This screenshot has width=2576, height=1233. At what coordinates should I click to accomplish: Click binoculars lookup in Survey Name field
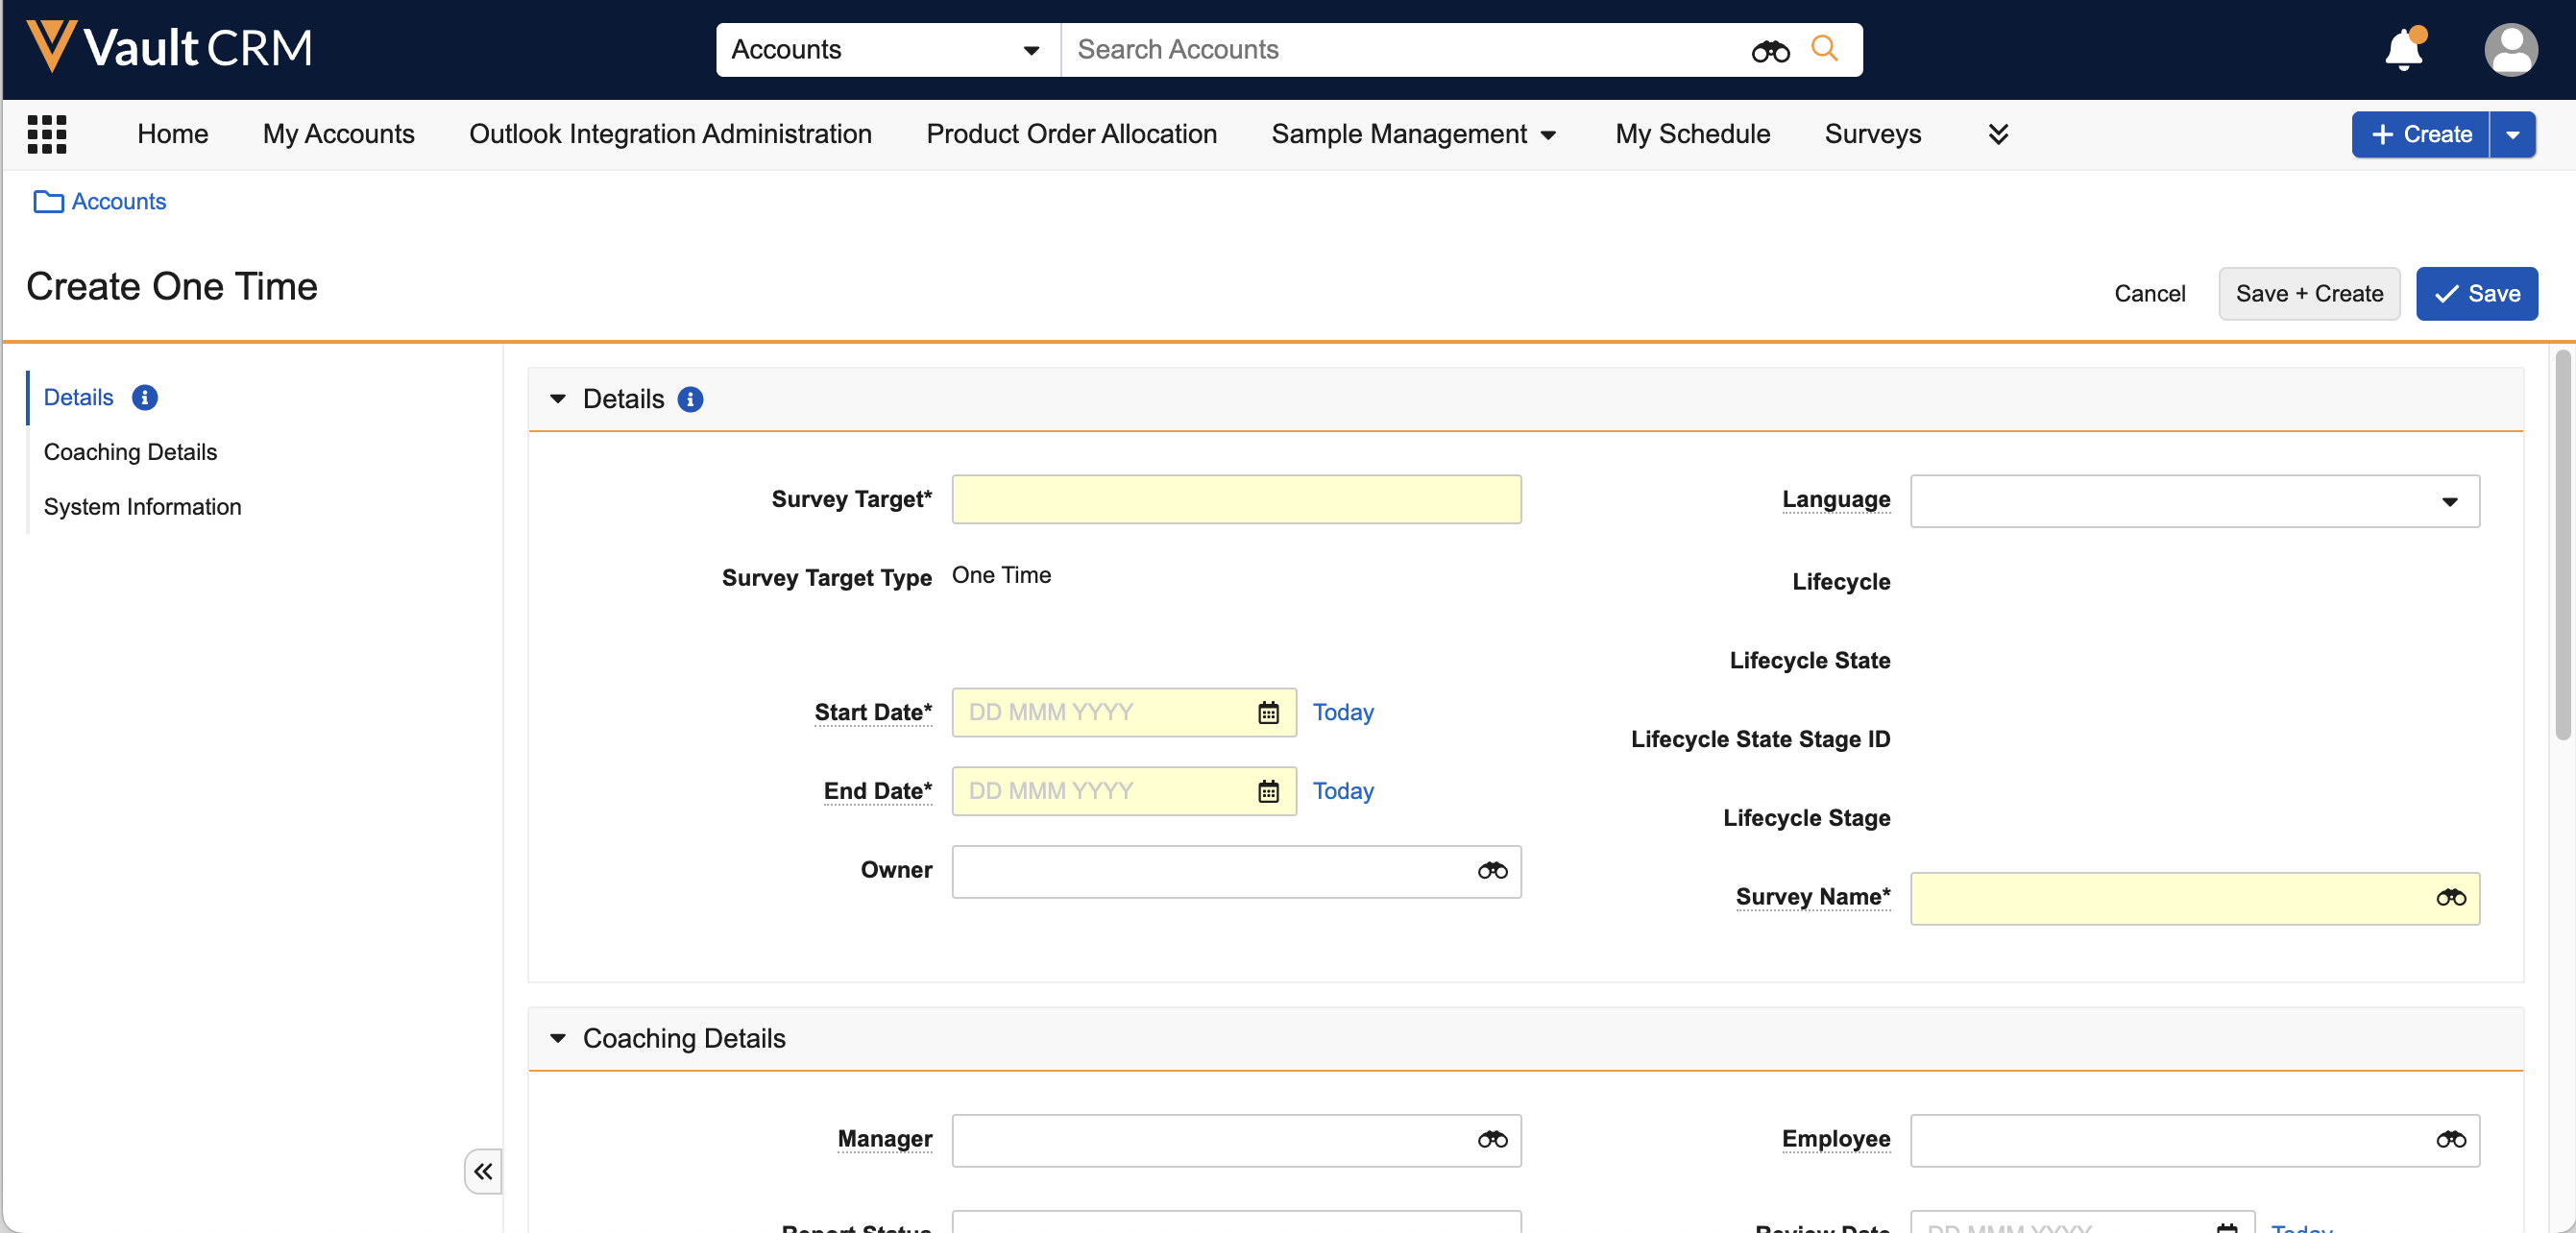[2450, 898]
